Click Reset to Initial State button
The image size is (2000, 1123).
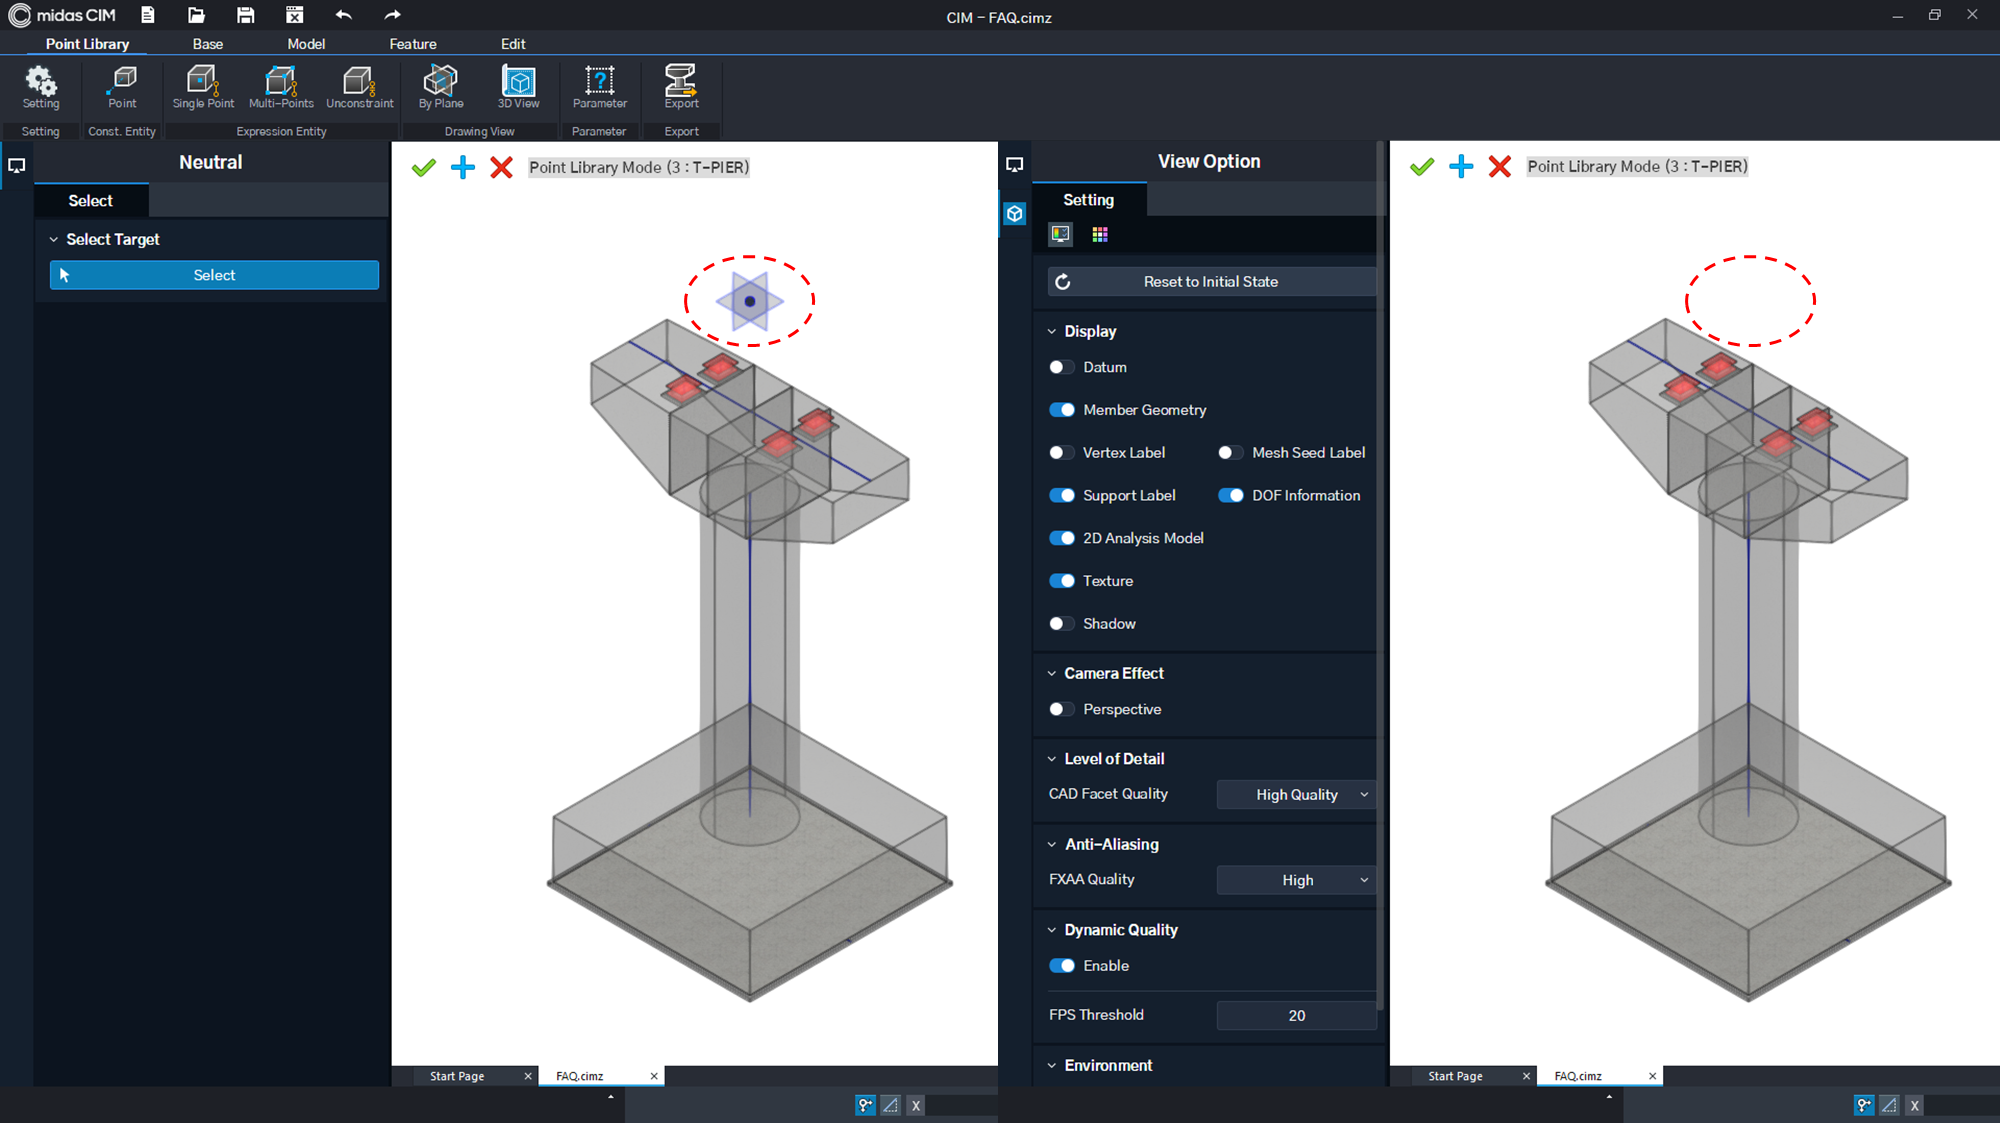click(x=1212, y=282)
